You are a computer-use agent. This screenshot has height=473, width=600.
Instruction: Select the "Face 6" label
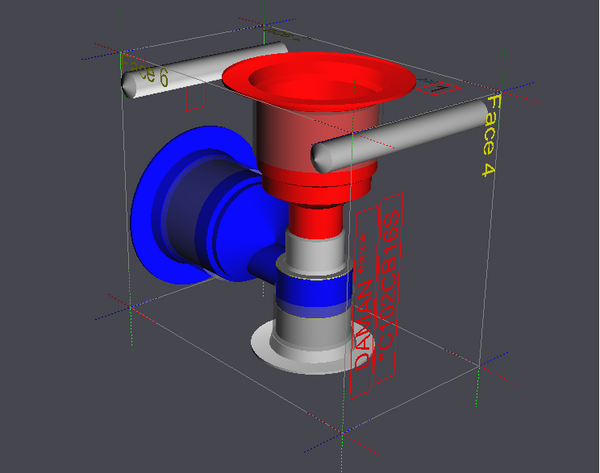144,71
